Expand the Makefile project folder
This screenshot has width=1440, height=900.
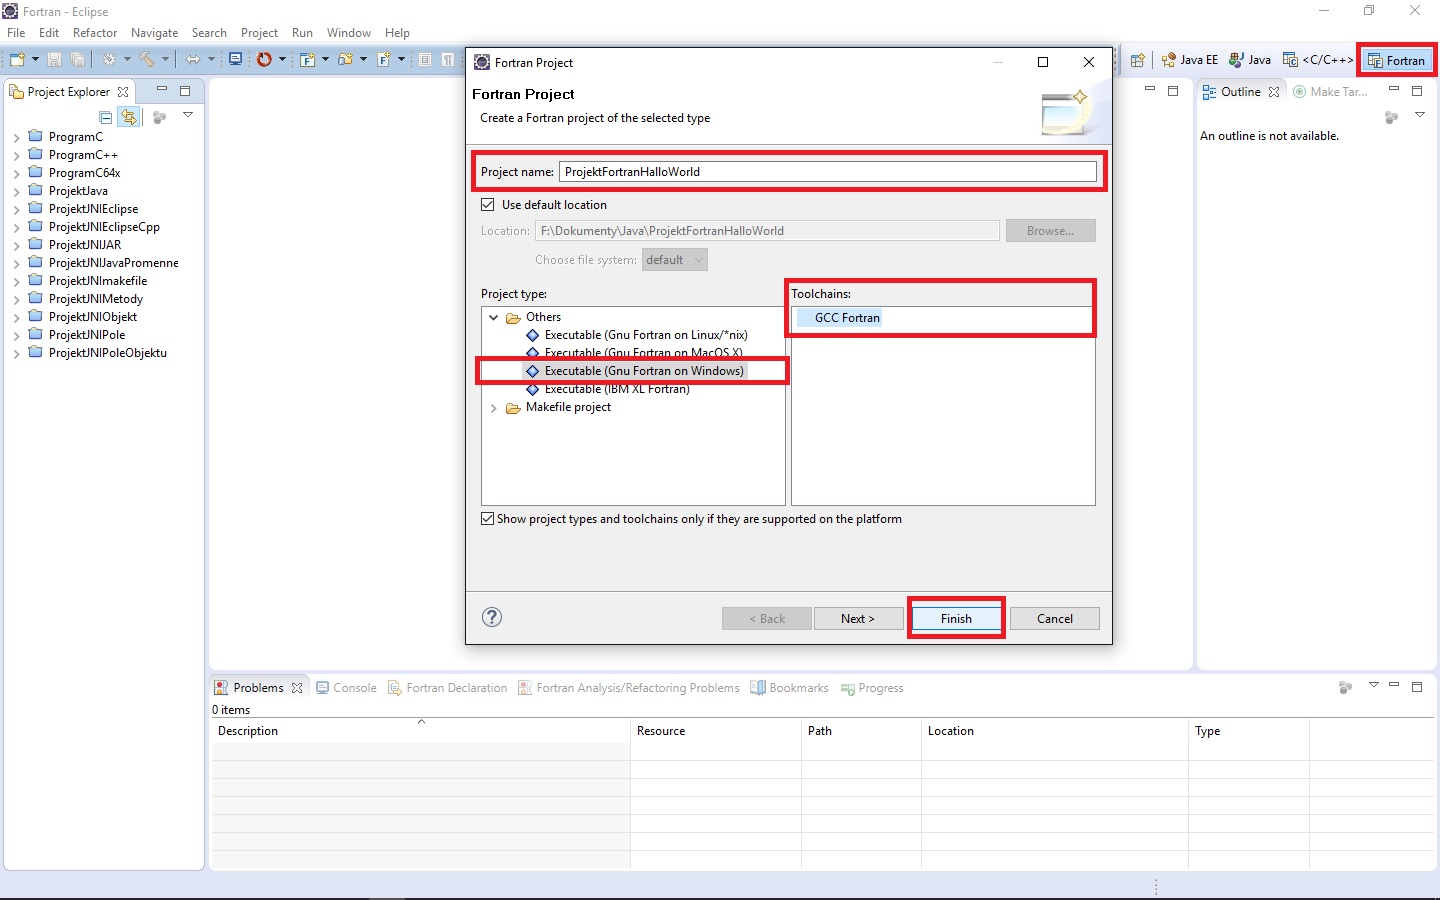coord(494,408)
